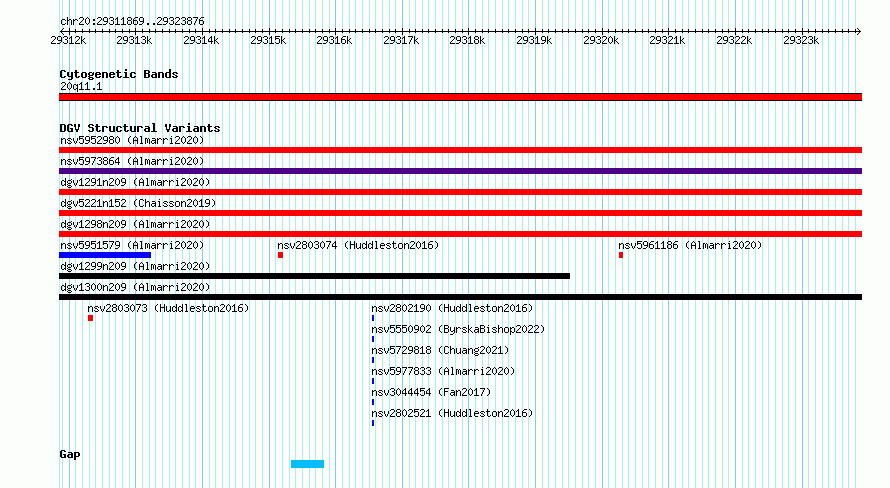Click the ruler's right arrowhead
Screen dimensions: 890x488
[x=859, y=31]
